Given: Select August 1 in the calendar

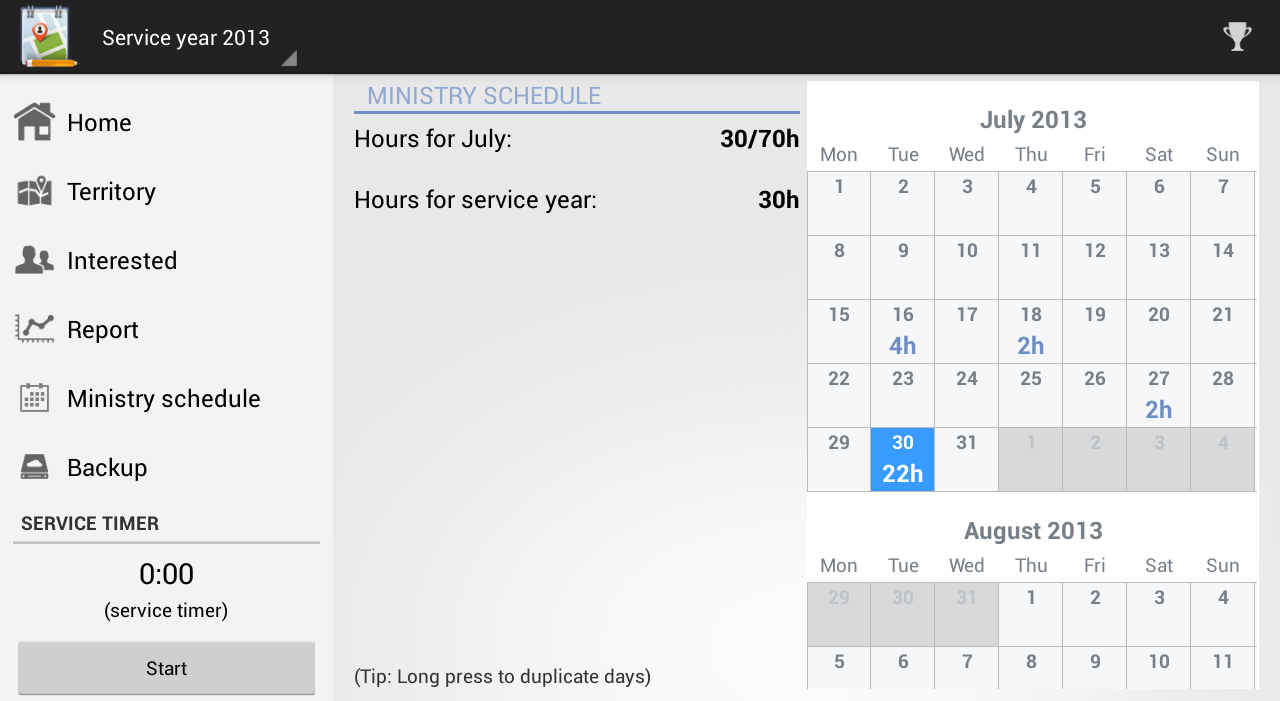Looking at the screenshot, I should pyautogui.click(x=1031, y=614).
